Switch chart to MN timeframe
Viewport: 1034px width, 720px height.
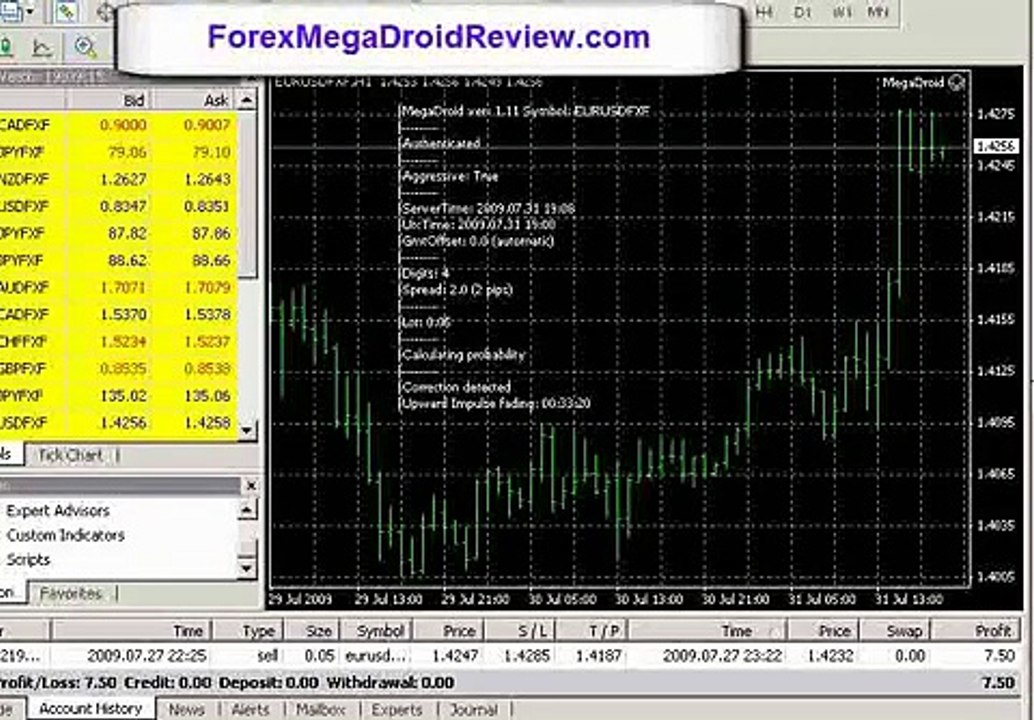[878, 12]
